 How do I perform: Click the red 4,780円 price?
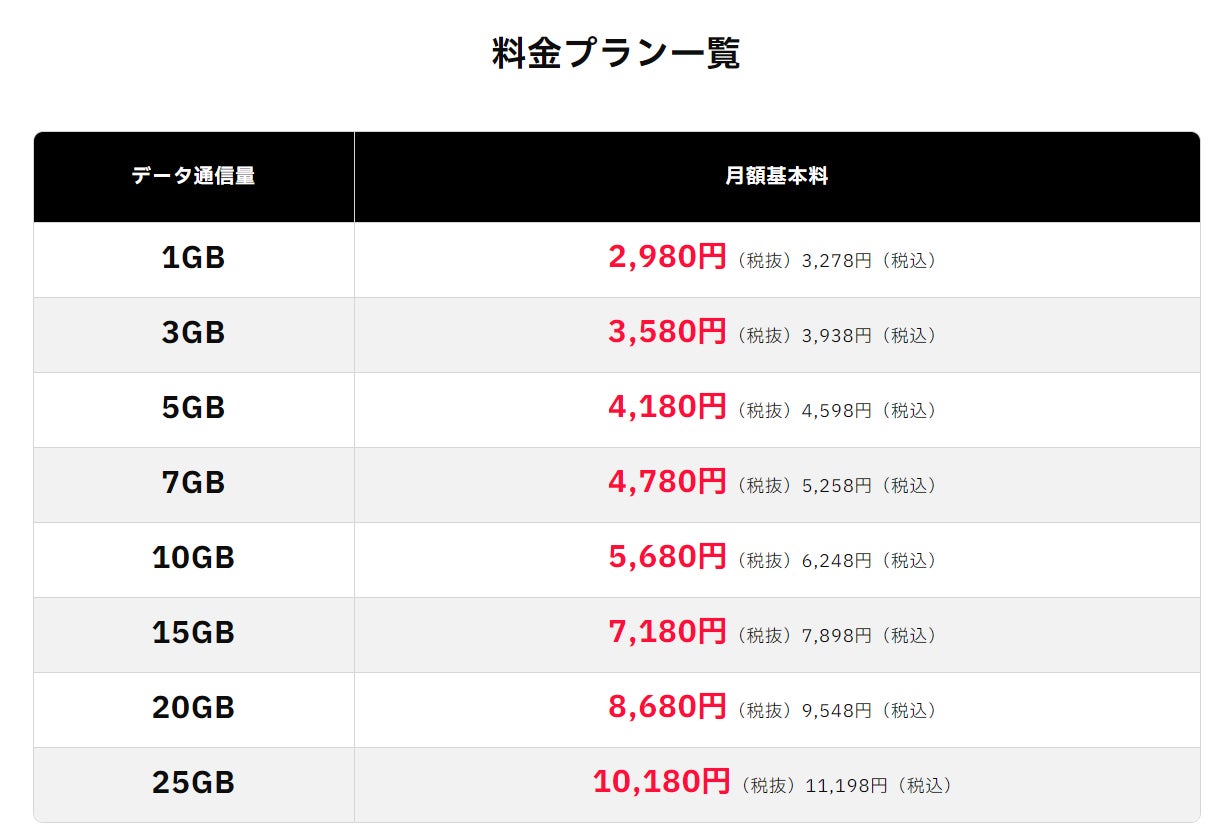(x=667, y=482)
